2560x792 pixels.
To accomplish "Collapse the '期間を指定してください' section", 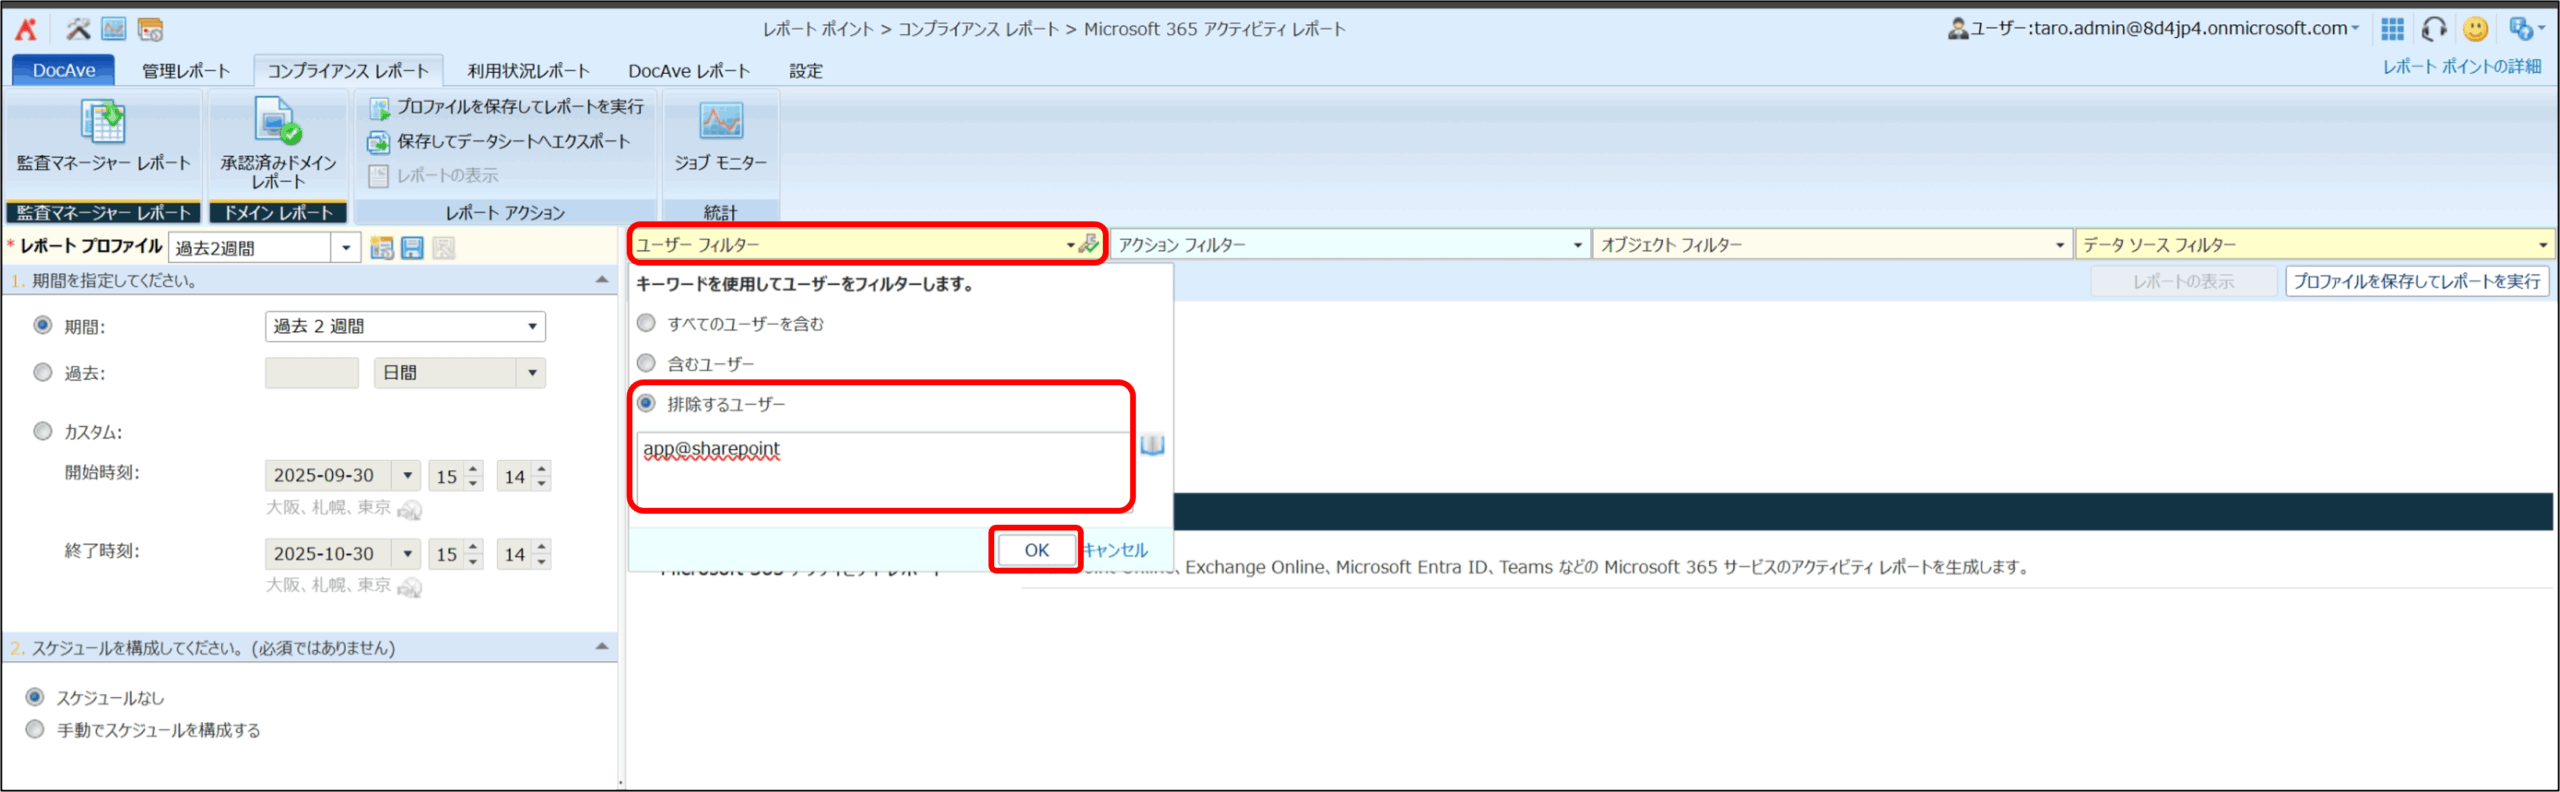I will [x=601, y=280].
